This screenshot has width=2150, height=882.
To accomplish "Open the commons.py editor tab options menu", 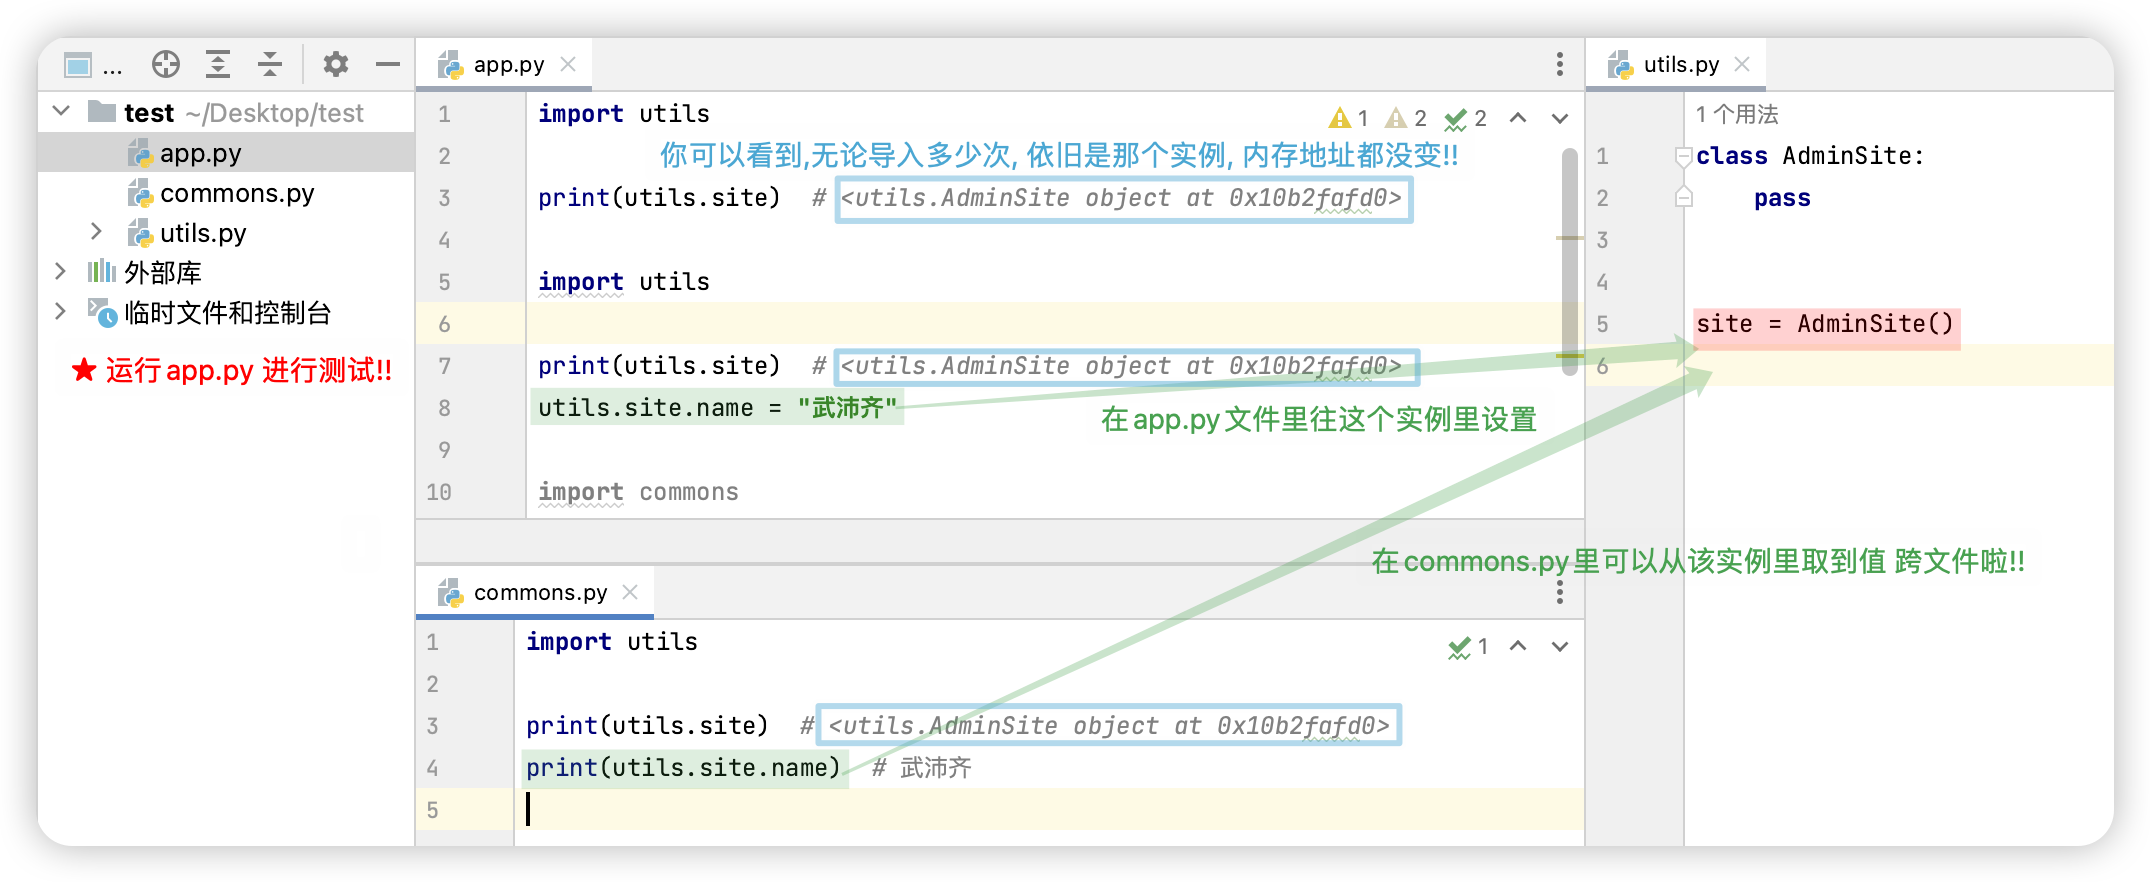I will (x=1559, y=593).
